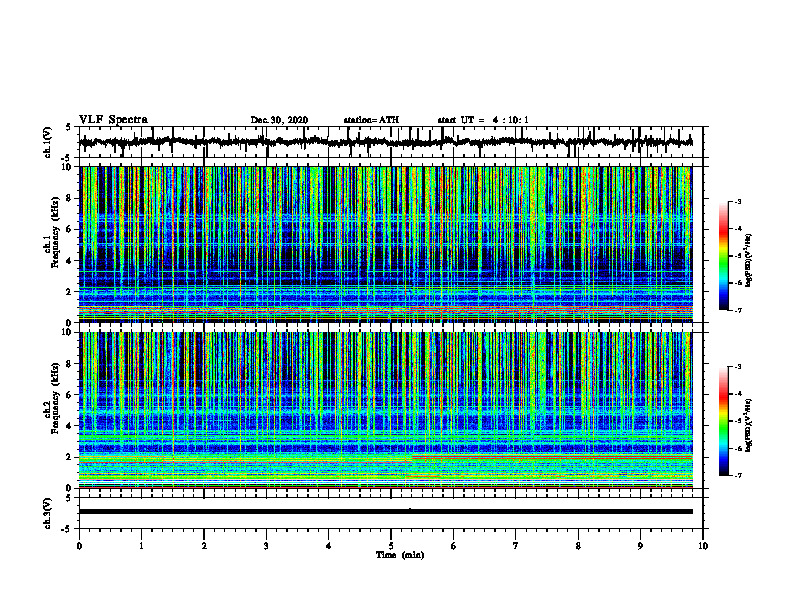Click the "ch.3(V)" waveform axis label
This screenshot has height=612, width=792.
tap(48, 513)
